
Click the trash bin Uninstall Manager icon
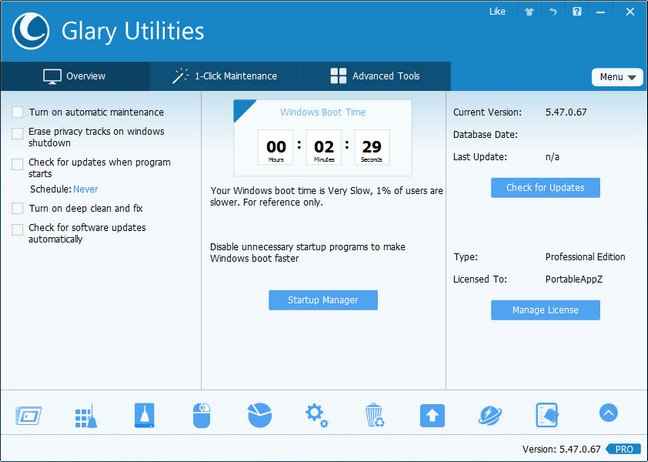[x=374, y=415]
